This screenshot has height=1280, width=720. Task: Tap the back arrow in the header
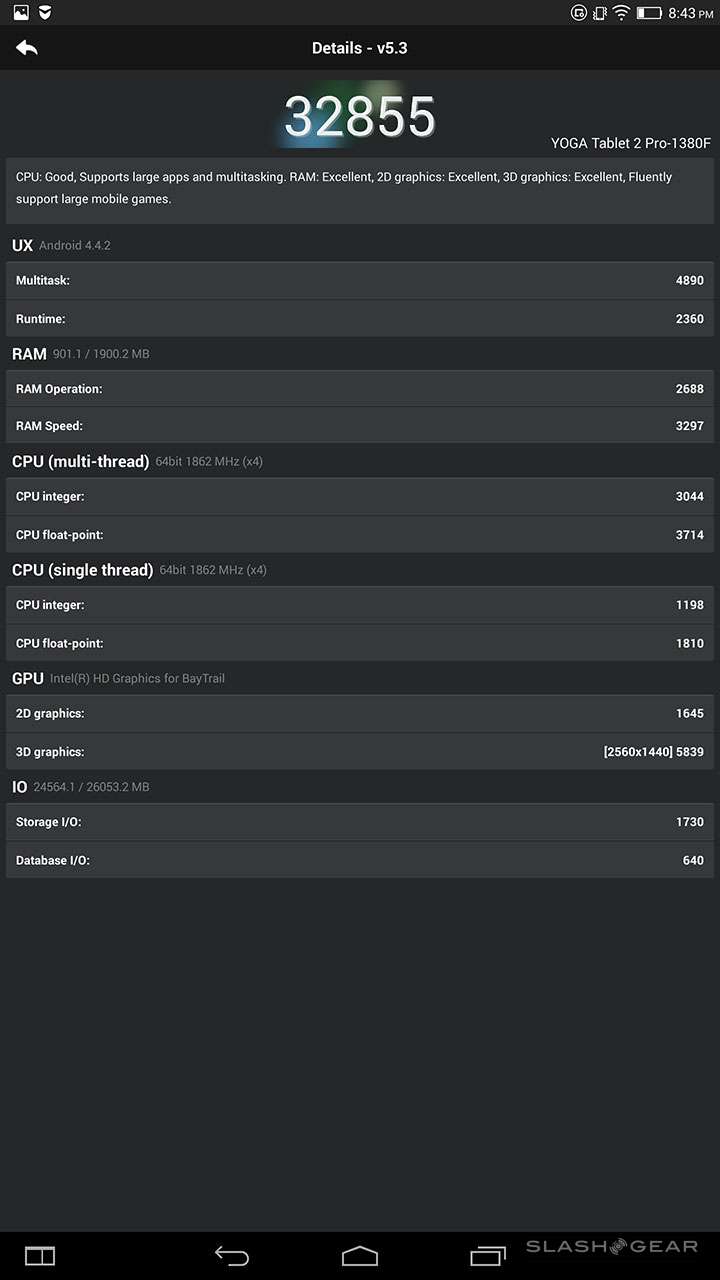click(x=27, y=48)
